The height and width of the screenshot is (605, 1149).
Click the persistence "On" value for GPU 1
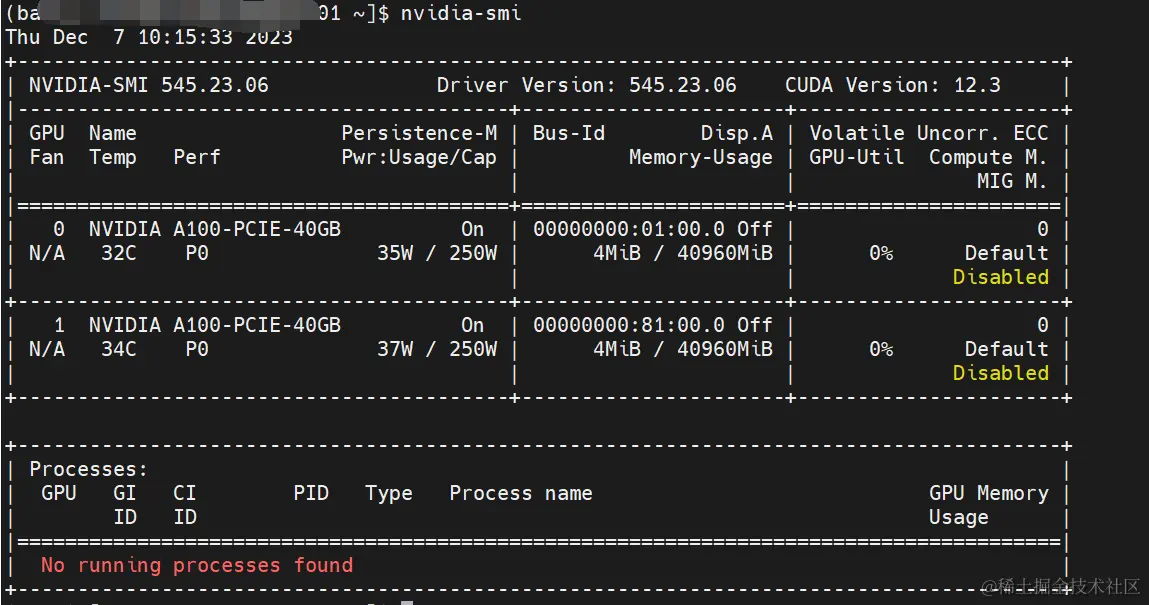click(473, 325)
